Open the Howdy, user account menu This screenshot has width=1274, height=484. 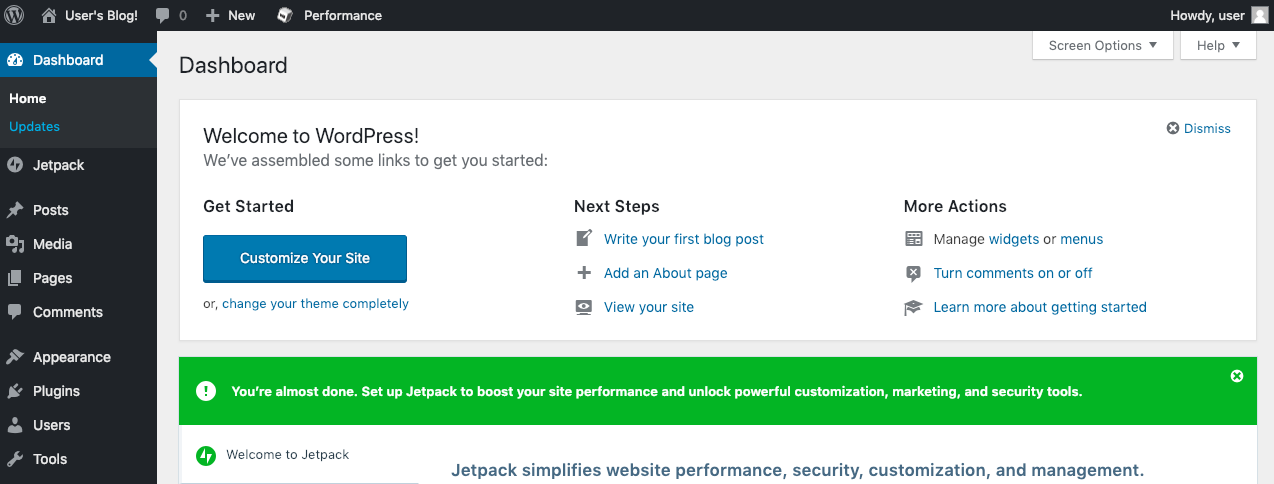point(1218,15)
